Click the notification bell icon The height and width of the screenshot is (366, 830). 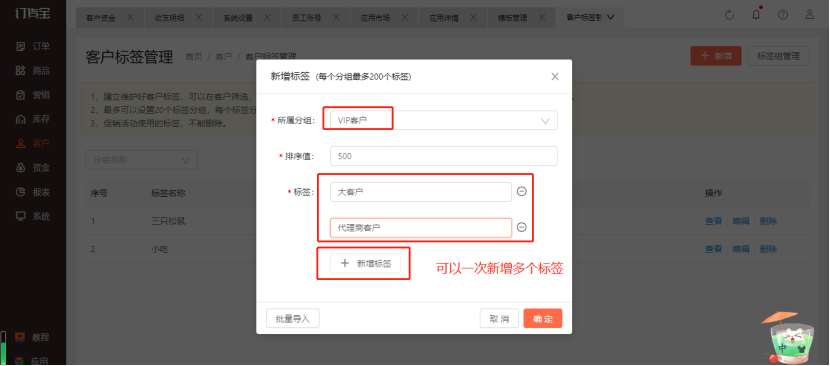pos(756,14)
